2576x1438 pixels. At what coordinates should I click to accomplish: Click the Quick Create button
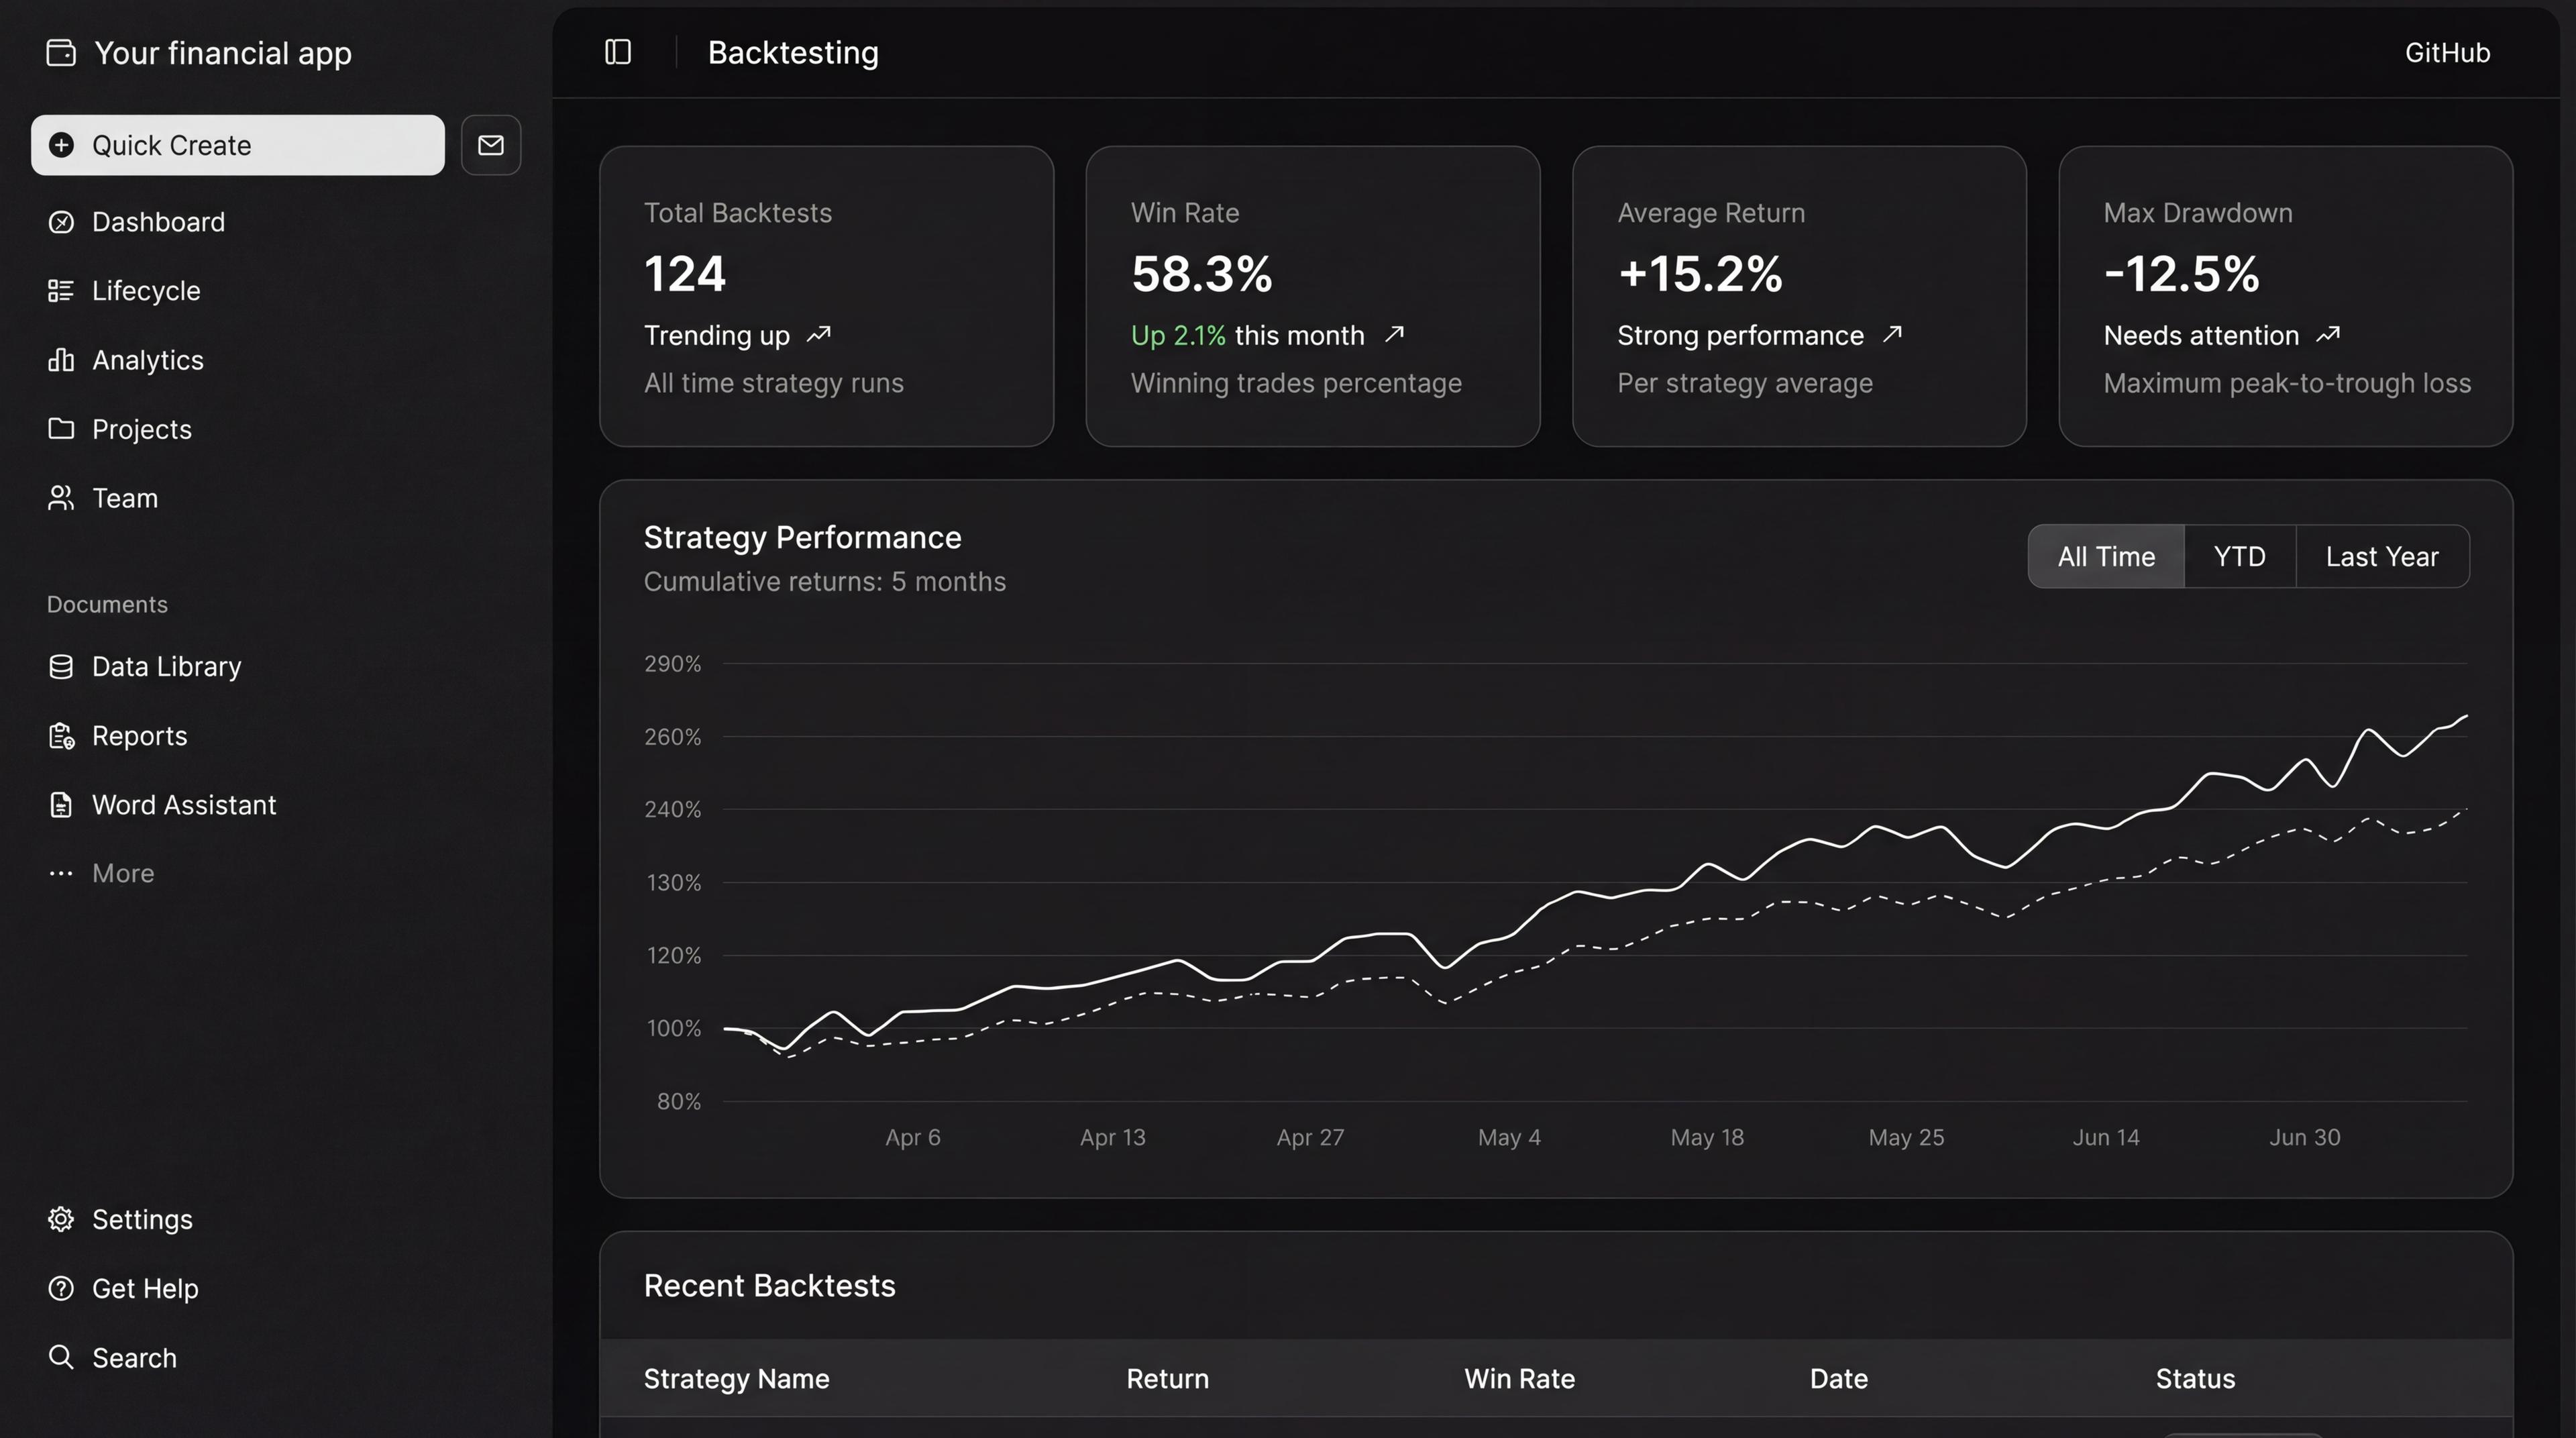(237, 145)
